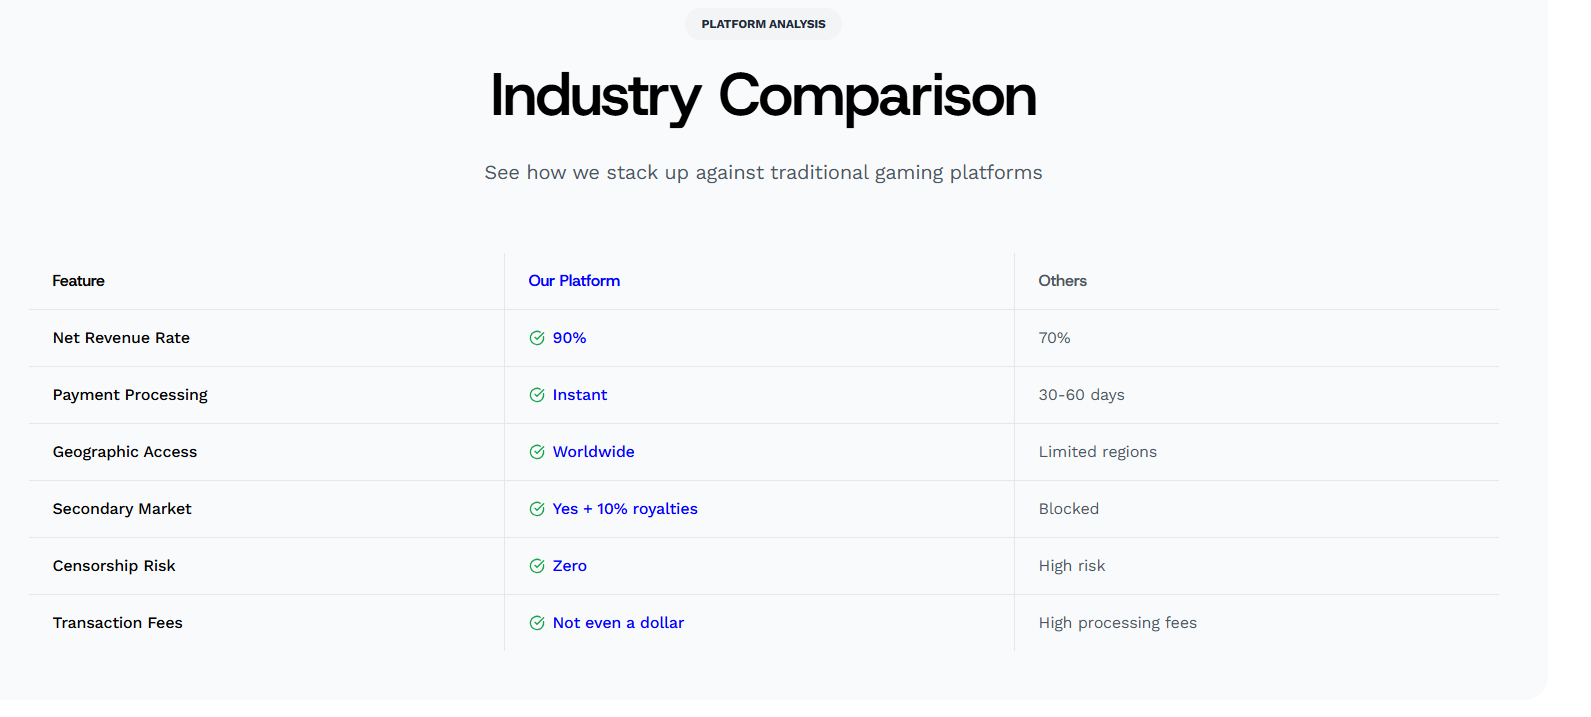
Task: Click the Limited regions cell
Action: (1097, 452)
